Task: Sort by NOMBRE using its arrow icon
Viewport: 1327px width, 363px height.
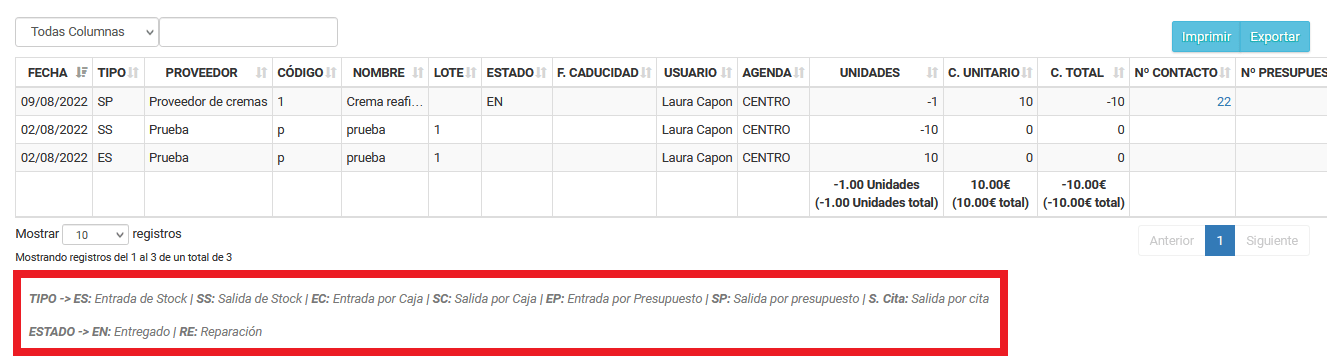Action: [416, 73]
